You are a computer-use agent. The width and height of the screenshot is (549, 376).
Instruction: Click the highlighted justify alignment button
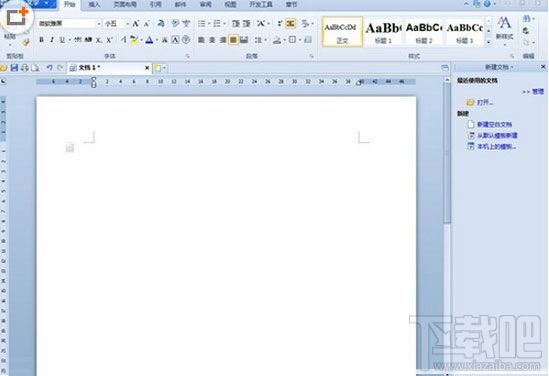(x=233, y=40)
